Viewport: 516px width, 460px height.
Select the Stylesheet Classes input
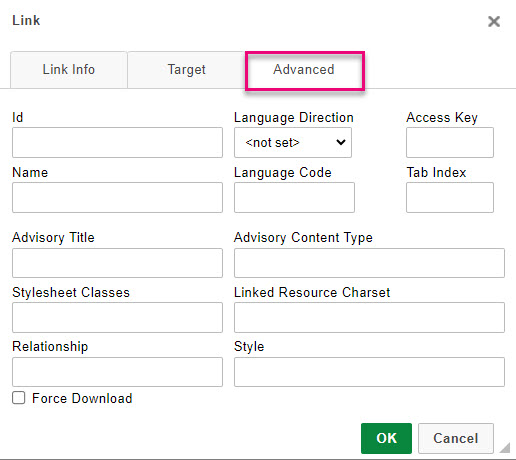point(117,317)
